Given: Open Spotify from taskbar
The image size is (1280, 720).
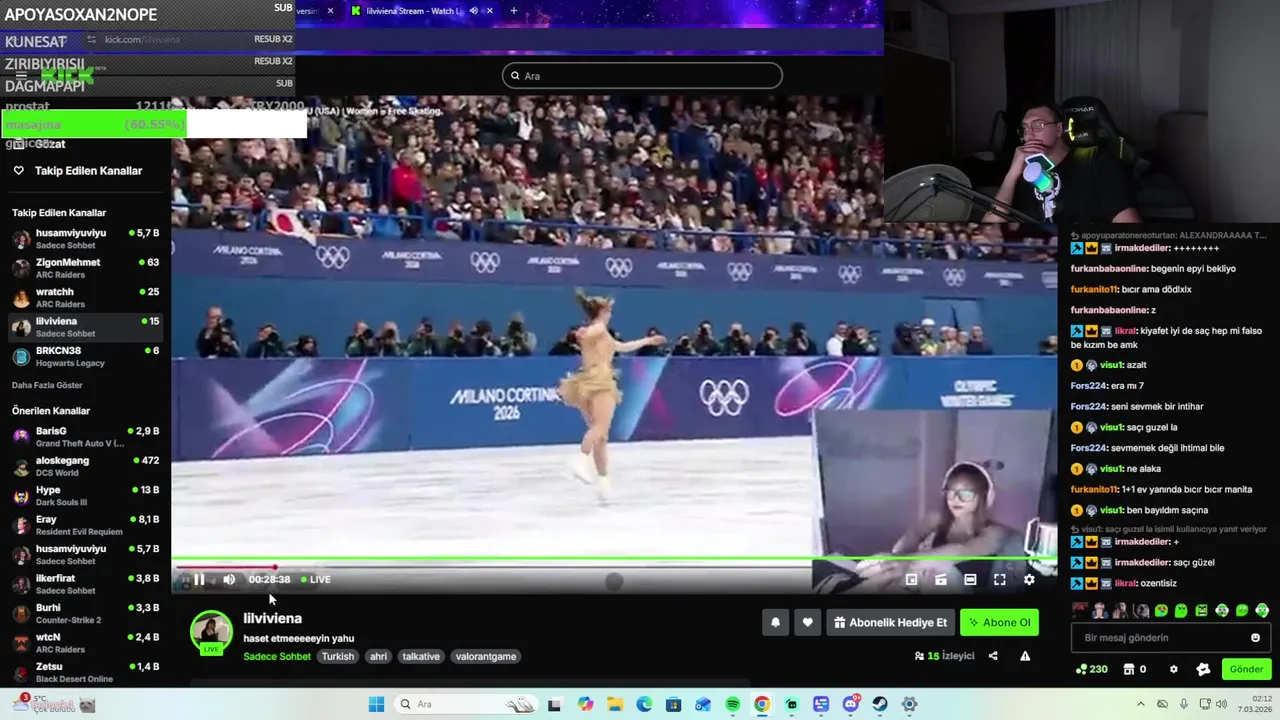Looking at the screenshot, I should coord(732,704).
